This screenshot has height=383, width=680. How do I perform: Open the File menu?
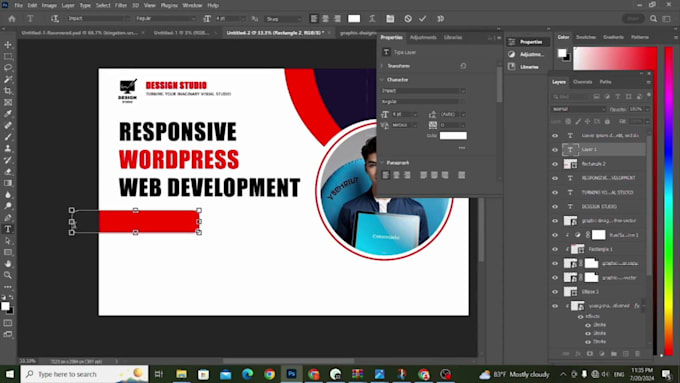pyautogui.click(x=18, y=5)
